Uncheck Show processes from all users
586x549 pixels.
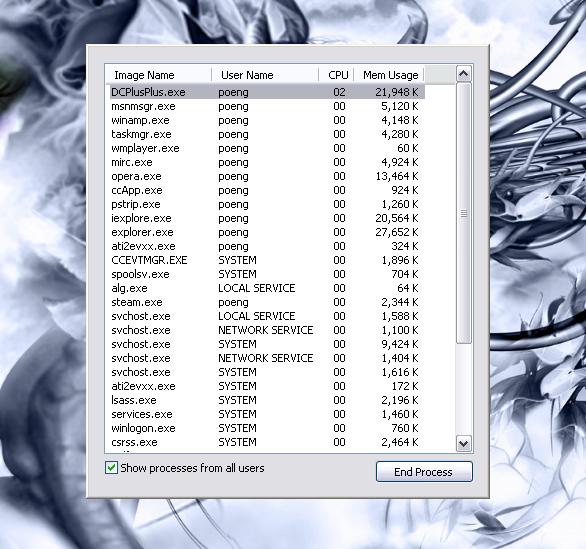coord(111,468)
